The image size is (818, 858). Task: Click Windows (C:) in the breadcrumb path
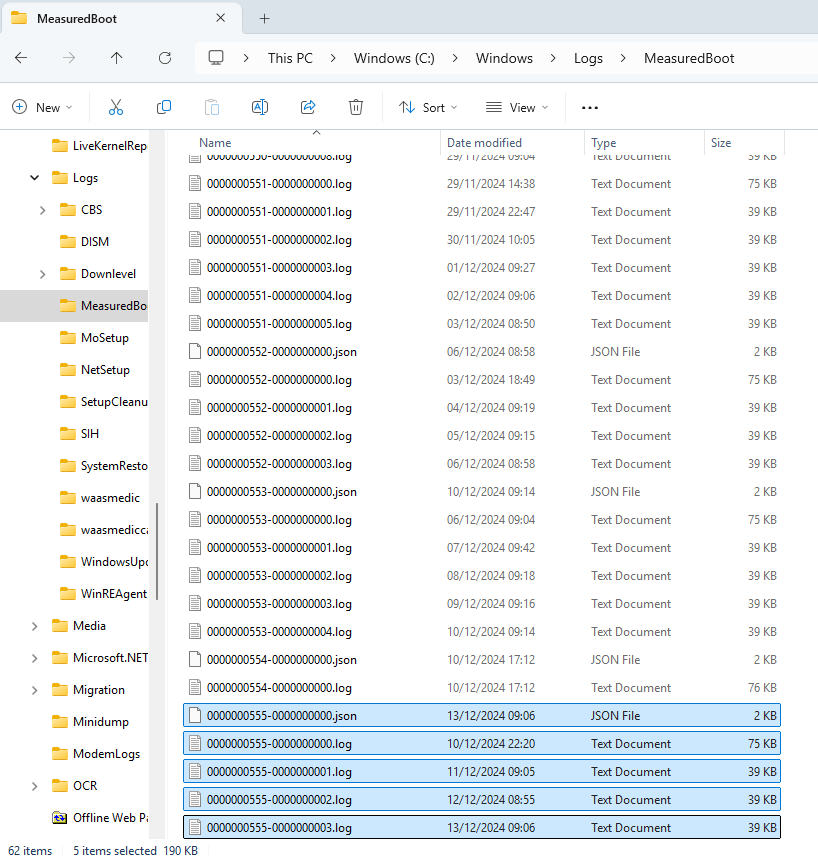point(394,58)
